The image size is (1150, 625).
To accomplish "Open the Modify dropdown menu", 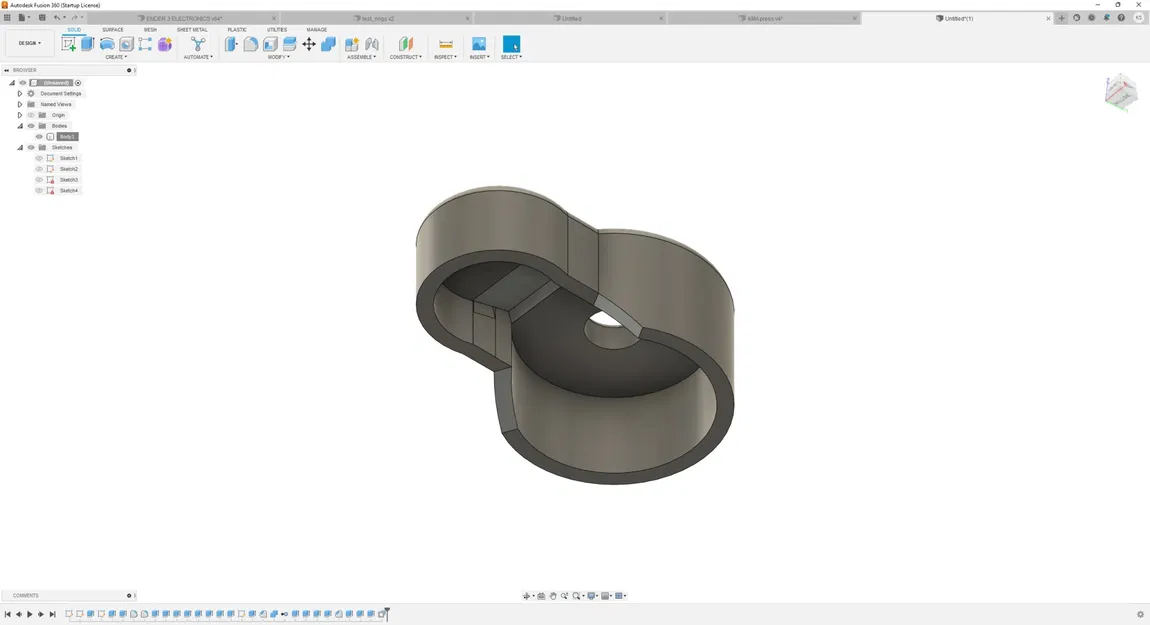I will [279, 56].
